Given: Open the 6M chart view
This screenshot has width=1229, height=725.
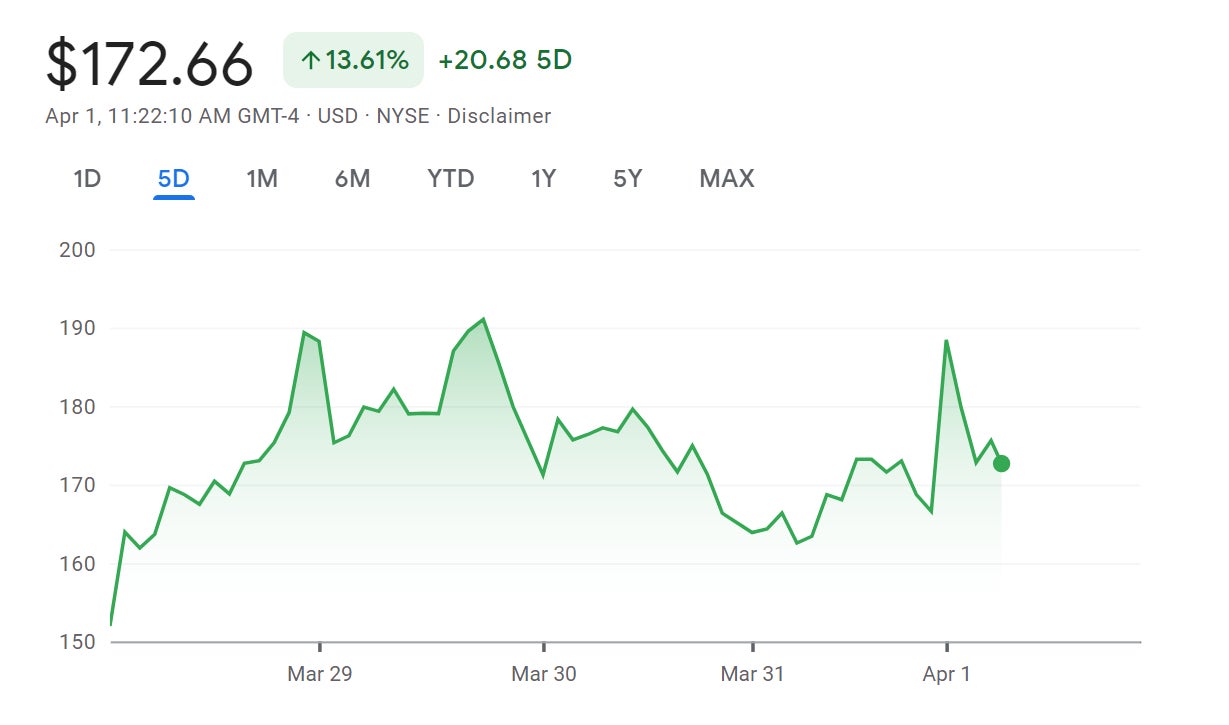Looking at the screenshot, I should pyautogui.click(x=352, y=179).
